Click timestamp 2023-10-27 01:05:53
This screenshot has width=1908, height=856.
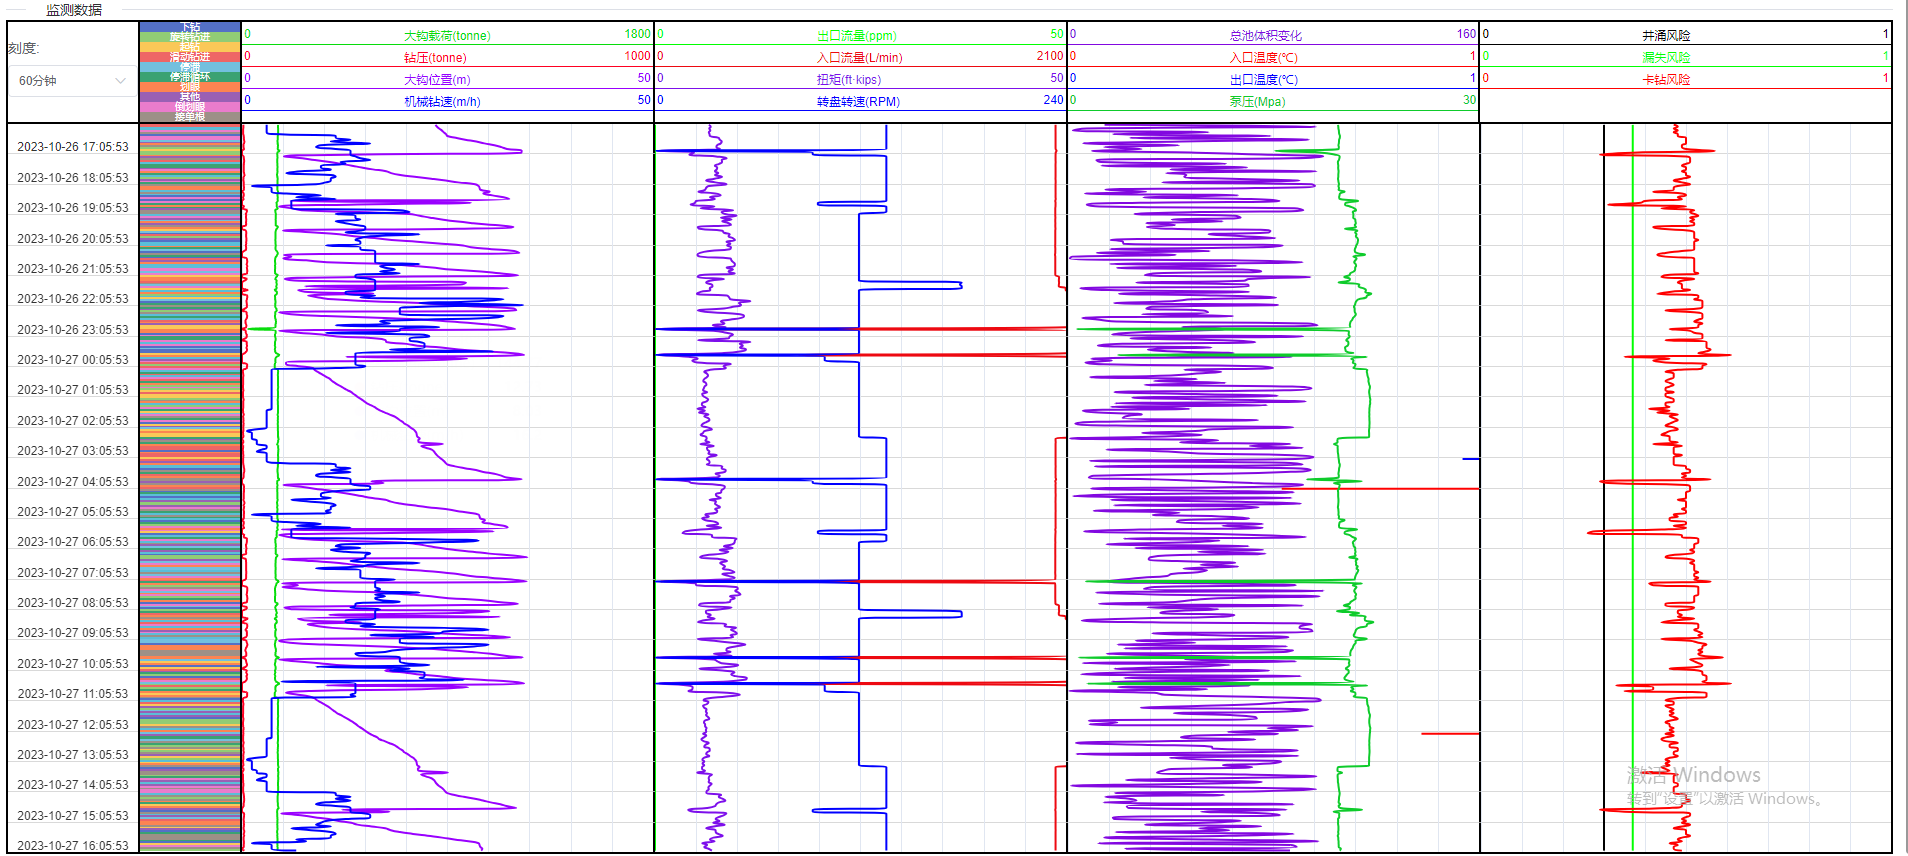(x=73, y=390)
